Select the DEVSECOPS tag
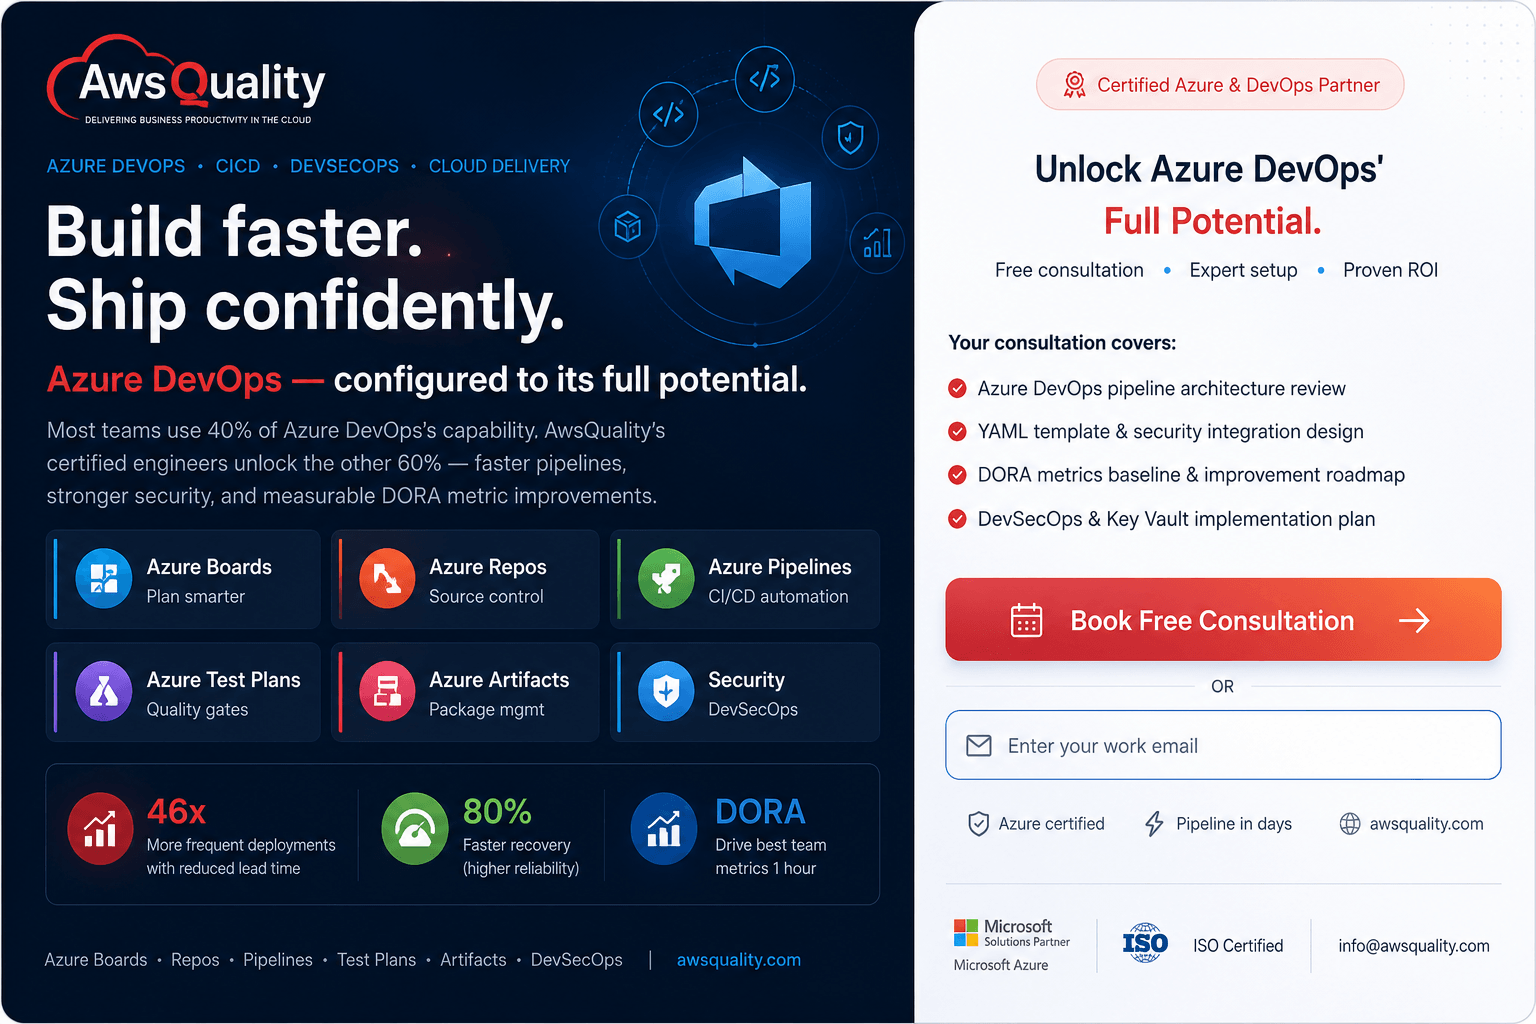Viewport: 1536px width, 1024px height. point(344,166)
